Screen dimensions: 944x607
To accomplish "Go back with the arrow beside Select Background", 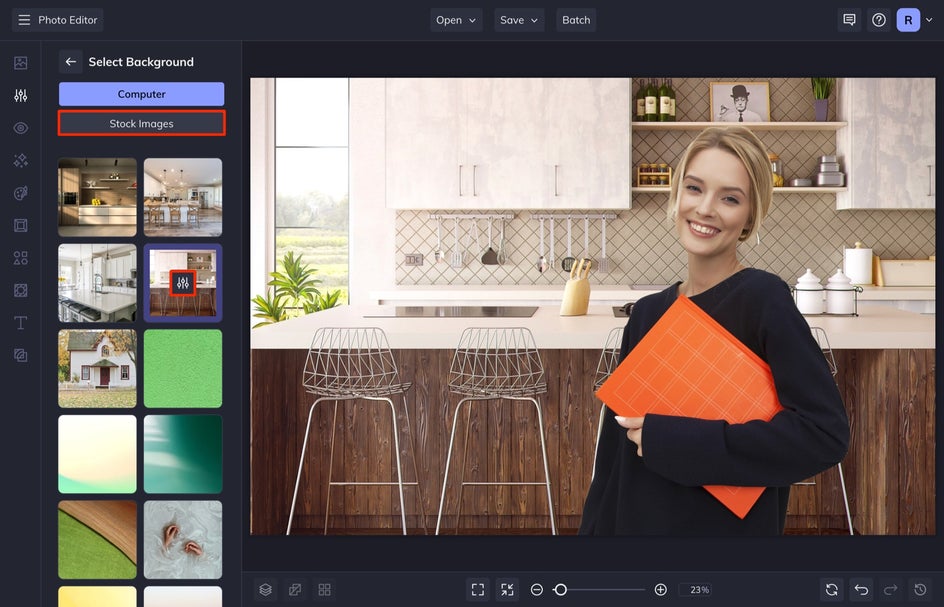I will point(70,61).
